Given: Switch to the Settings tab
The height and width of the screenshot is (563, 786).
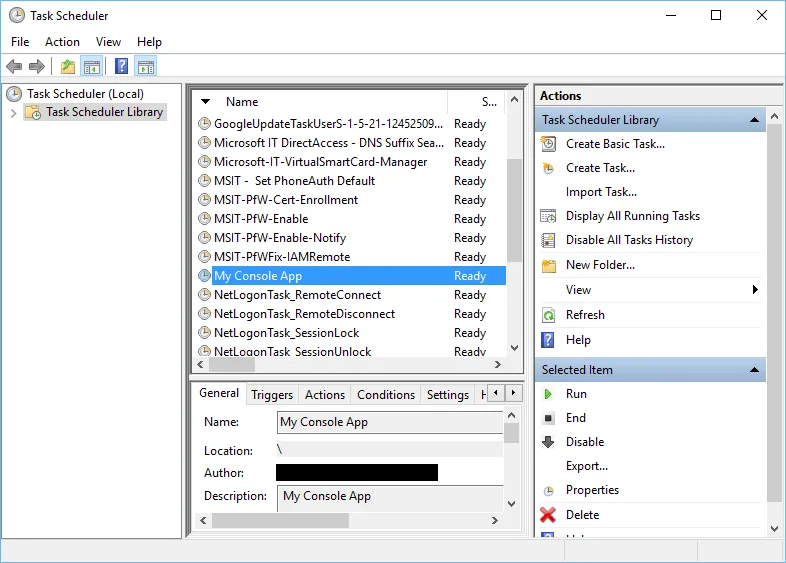Looking at the screenshot, I should pos(448,395).
